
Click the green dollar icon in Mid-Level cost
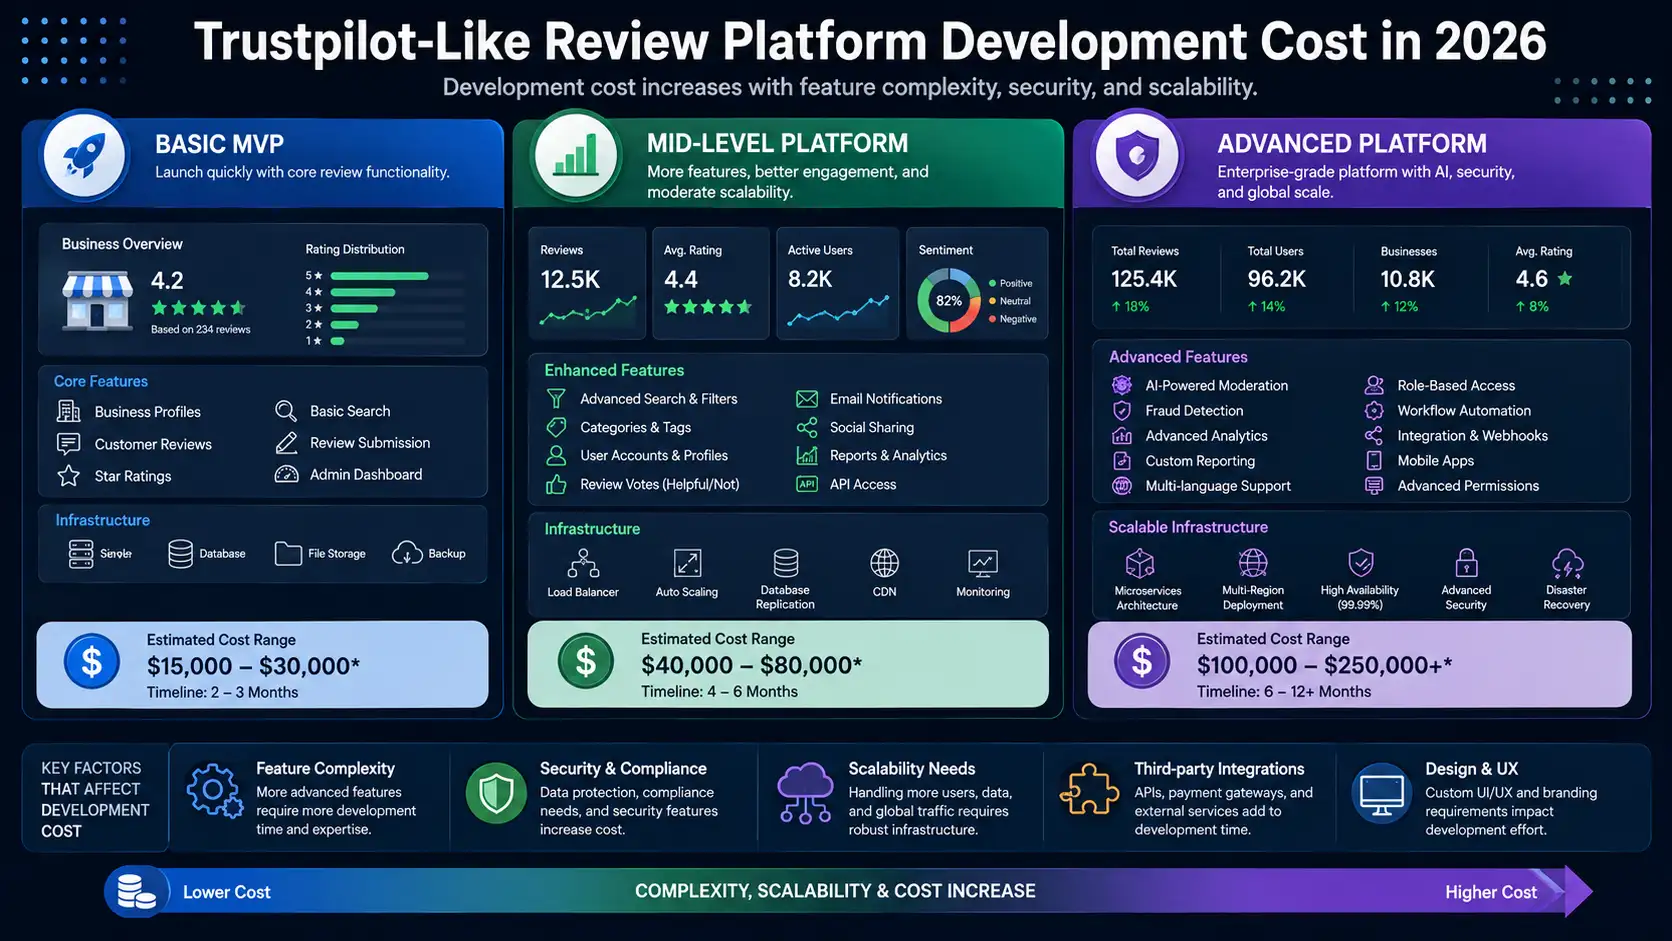point(585,661)
